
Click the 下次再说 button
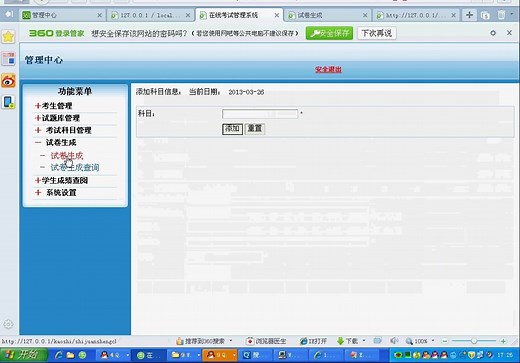pyautogui.click(x=377, y=33)
